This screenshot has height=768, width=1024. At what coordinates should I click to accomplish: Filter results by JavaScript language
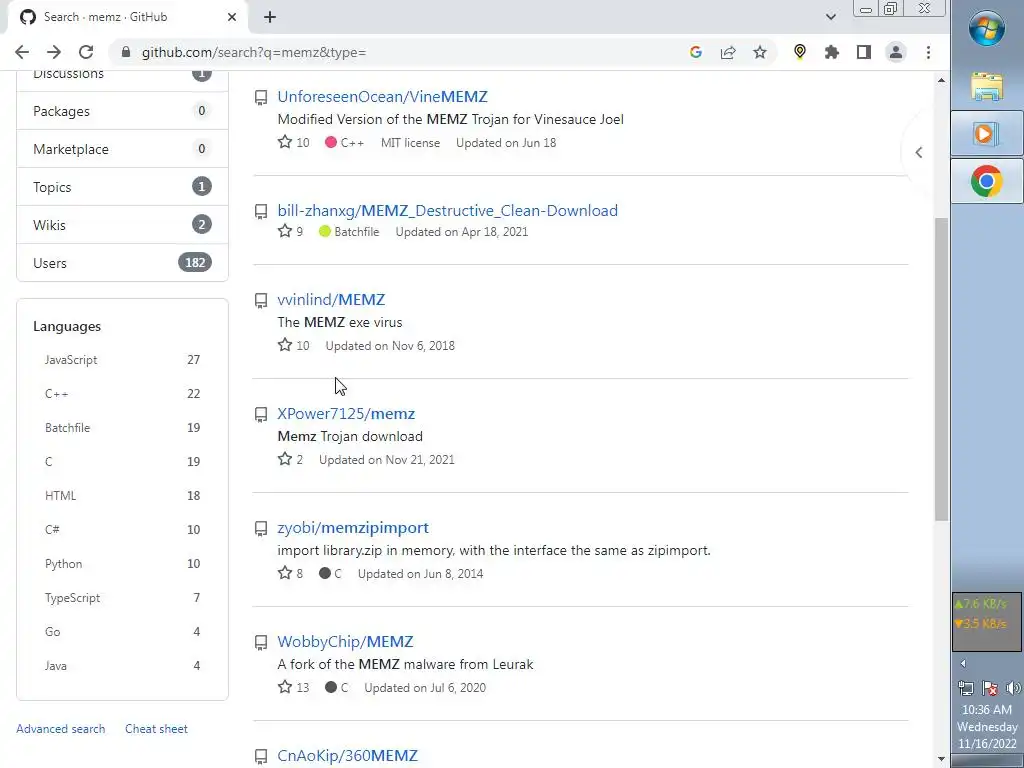click(x=122, y=360)
